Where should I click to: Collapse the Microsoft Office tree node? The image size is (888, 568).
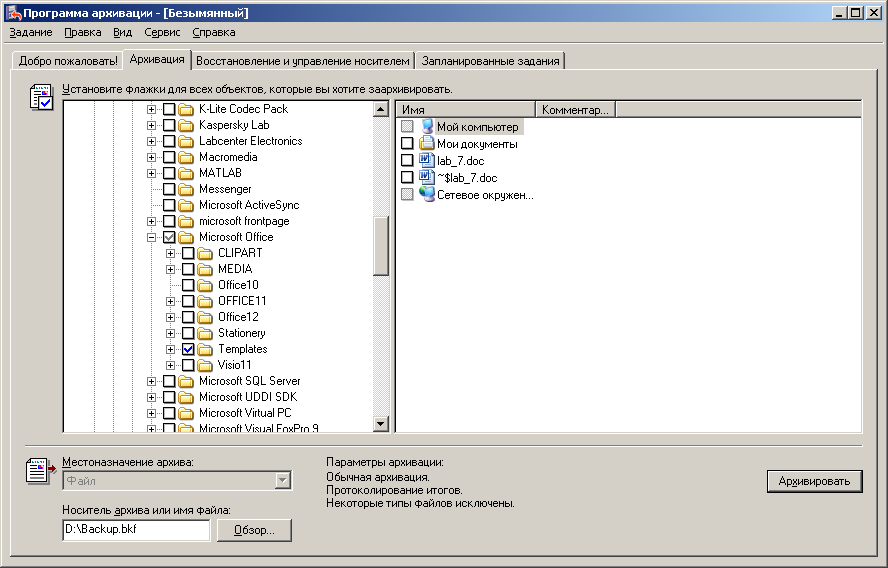click(x=151, y=238)
